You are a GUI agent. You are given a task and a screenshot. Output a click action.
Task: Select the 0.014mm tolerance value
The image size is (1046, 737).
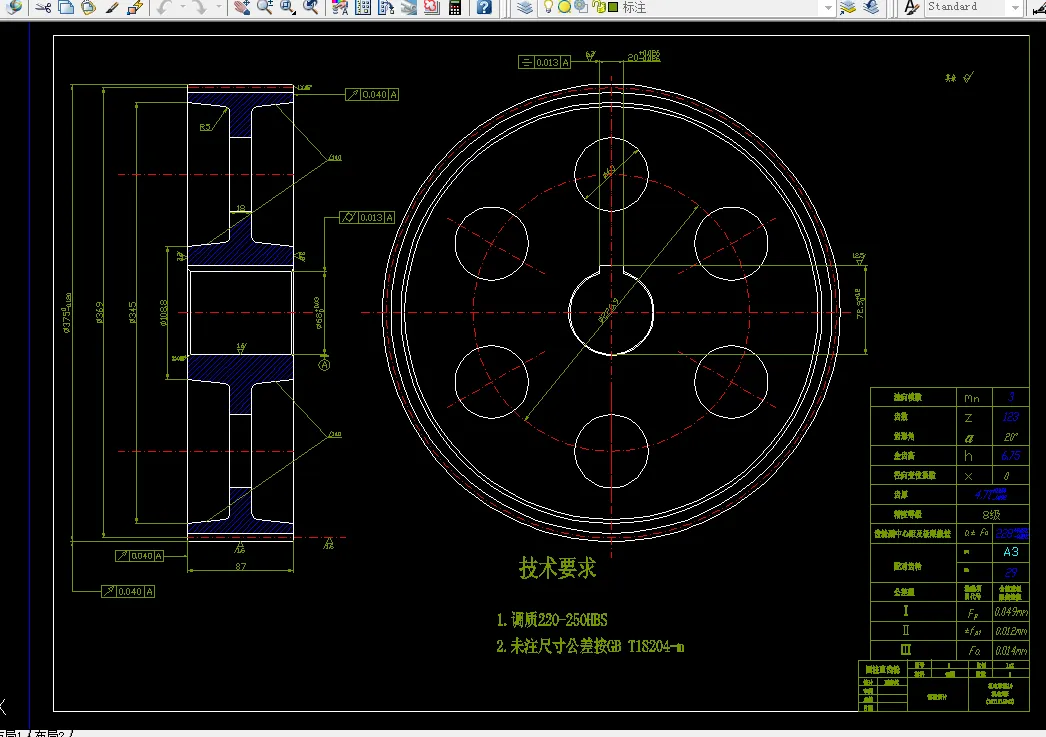point(1011,650)
